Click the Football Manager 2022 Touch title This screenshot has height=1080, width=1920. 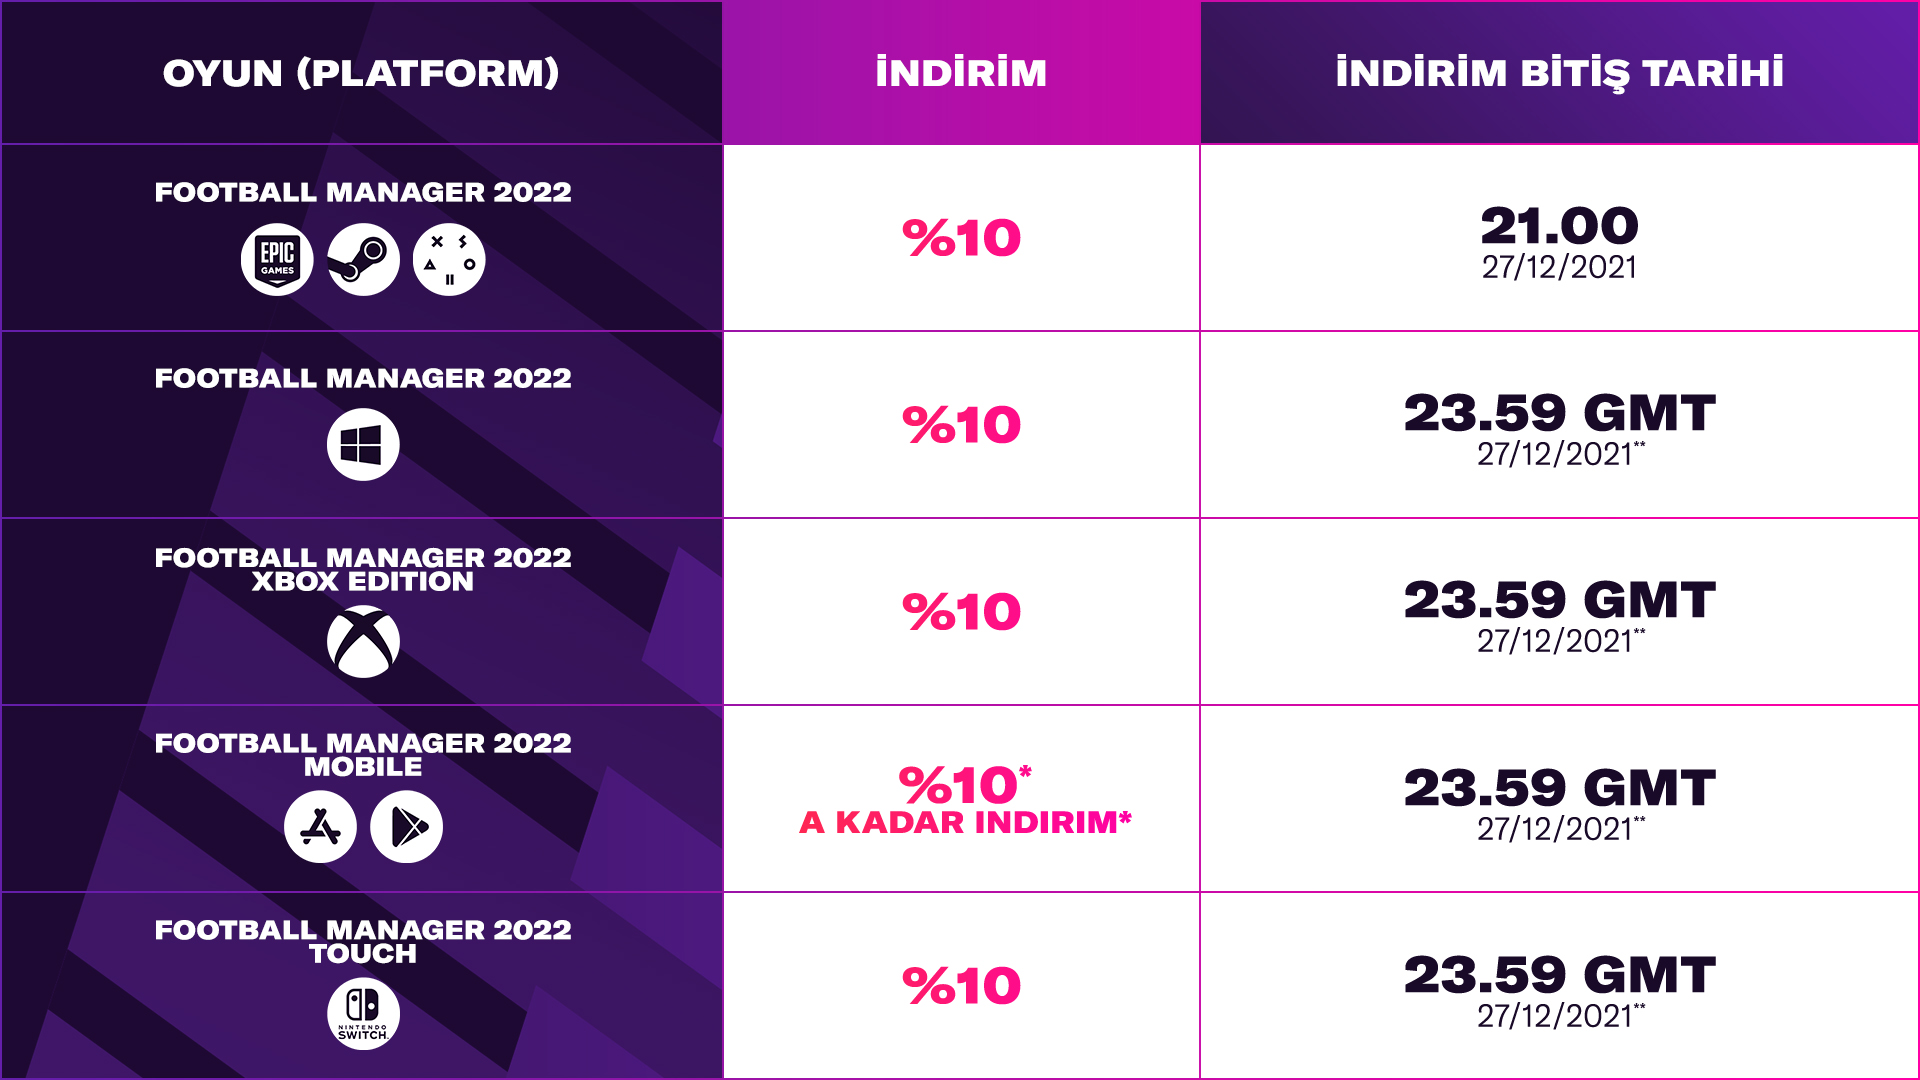coord(363,941)
